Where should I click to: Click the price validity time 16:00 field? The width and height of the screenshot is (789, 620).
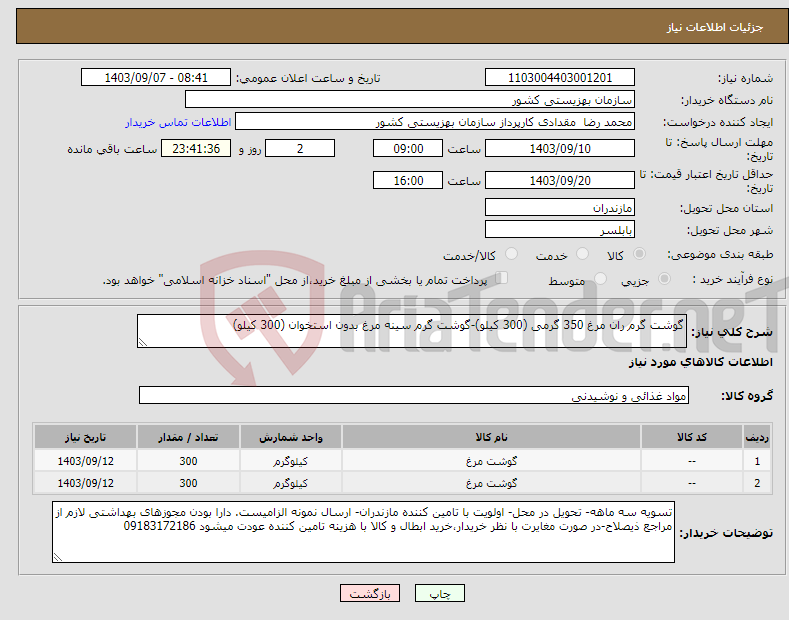click(x=408, y=180)
